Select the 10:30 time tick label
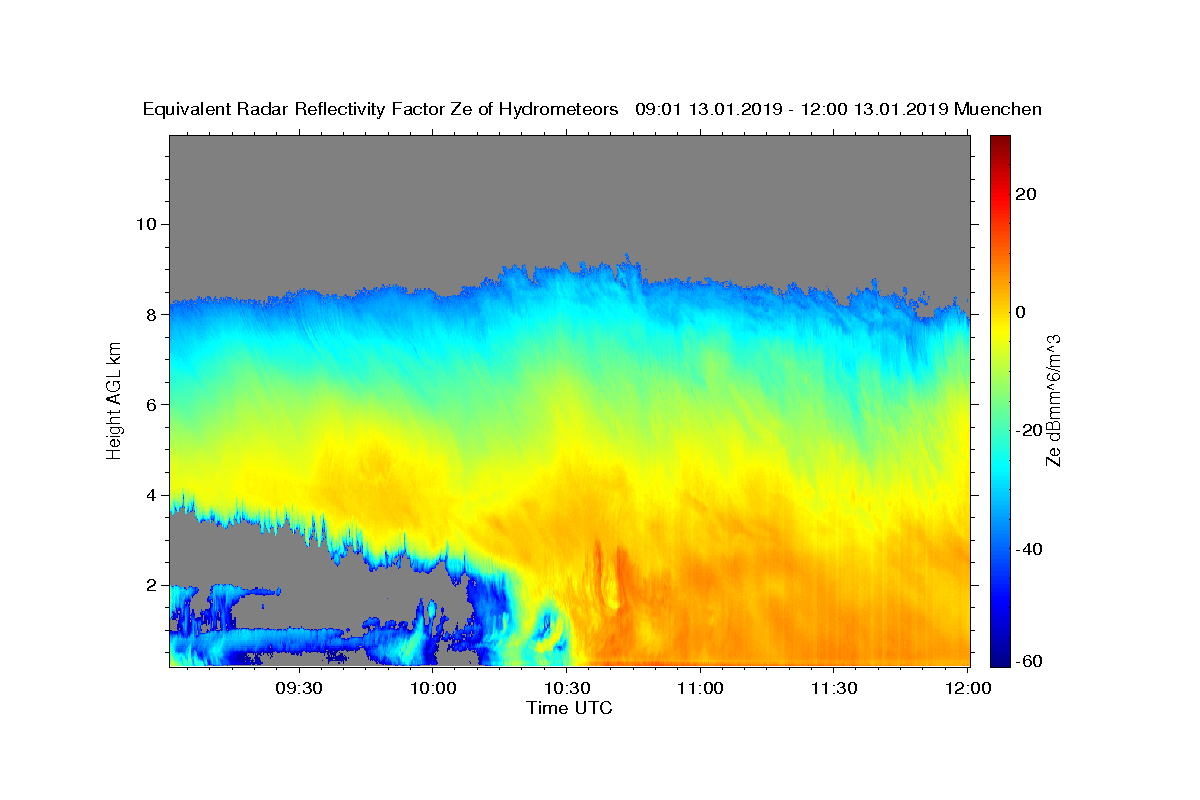The image size is (1200, 800). click(567, 688)
